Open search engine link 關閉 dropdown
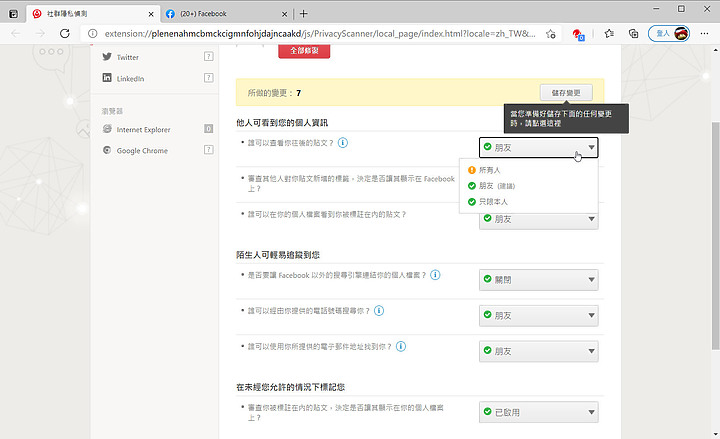This screenshot has height=439, width=720. [x=539, y=280]
